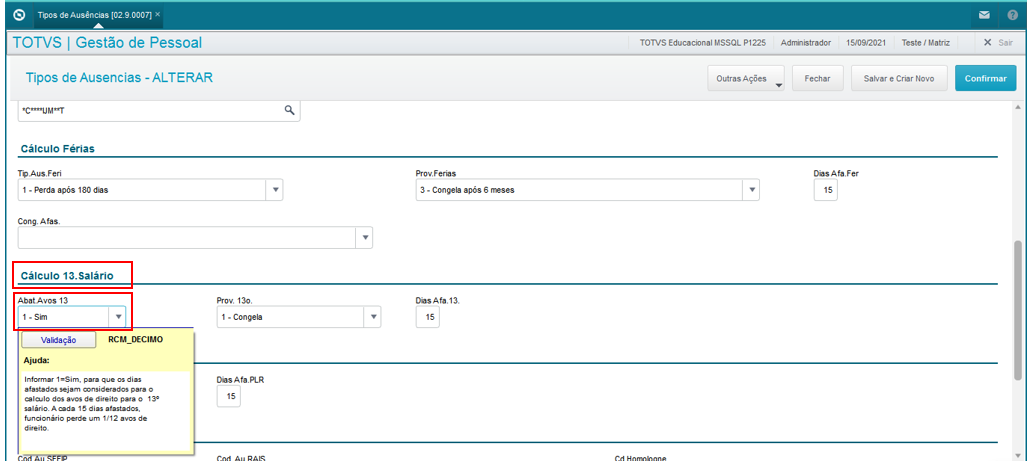1030x461 pixels.
Task: Open the Abat.Avos 13 dropdown
Action: pyautogui.click(x=118, y=317)
